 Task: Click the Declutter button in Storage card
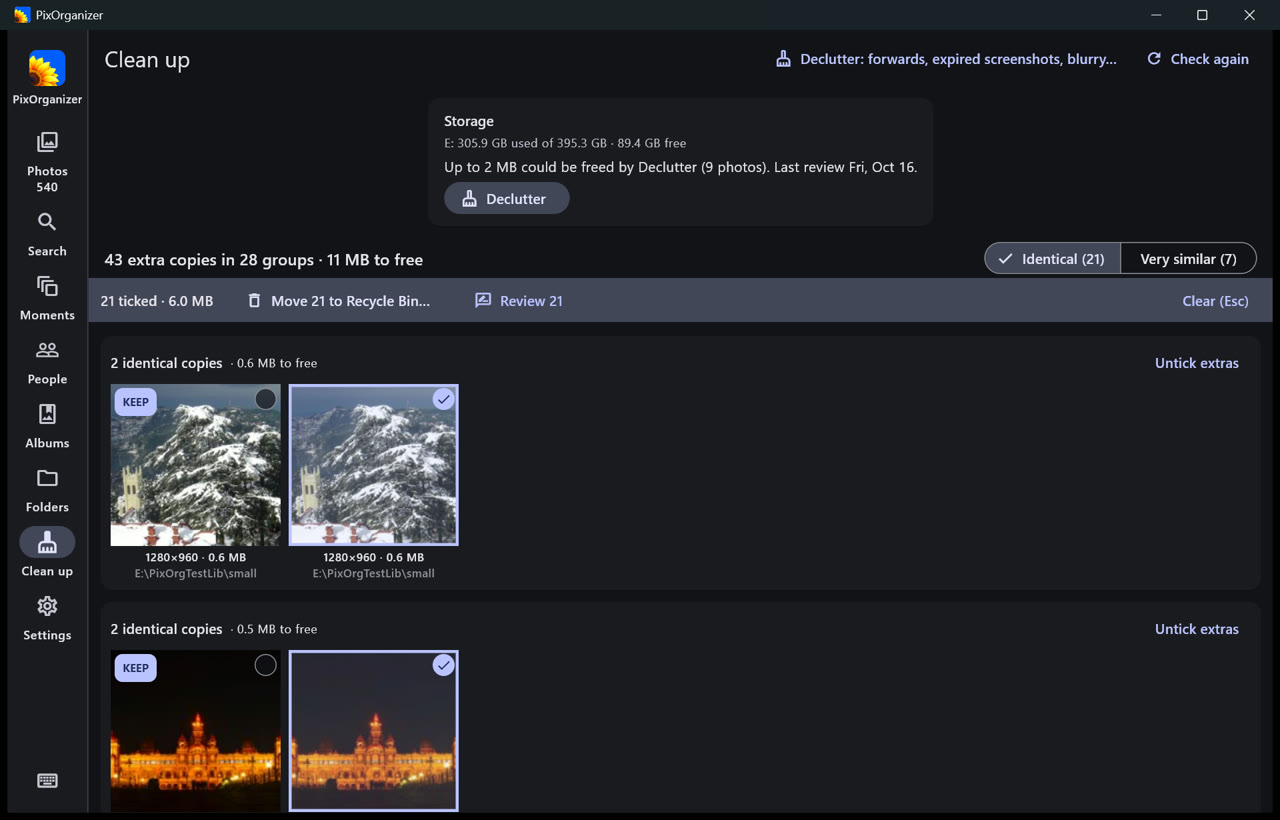pos(506,198)
